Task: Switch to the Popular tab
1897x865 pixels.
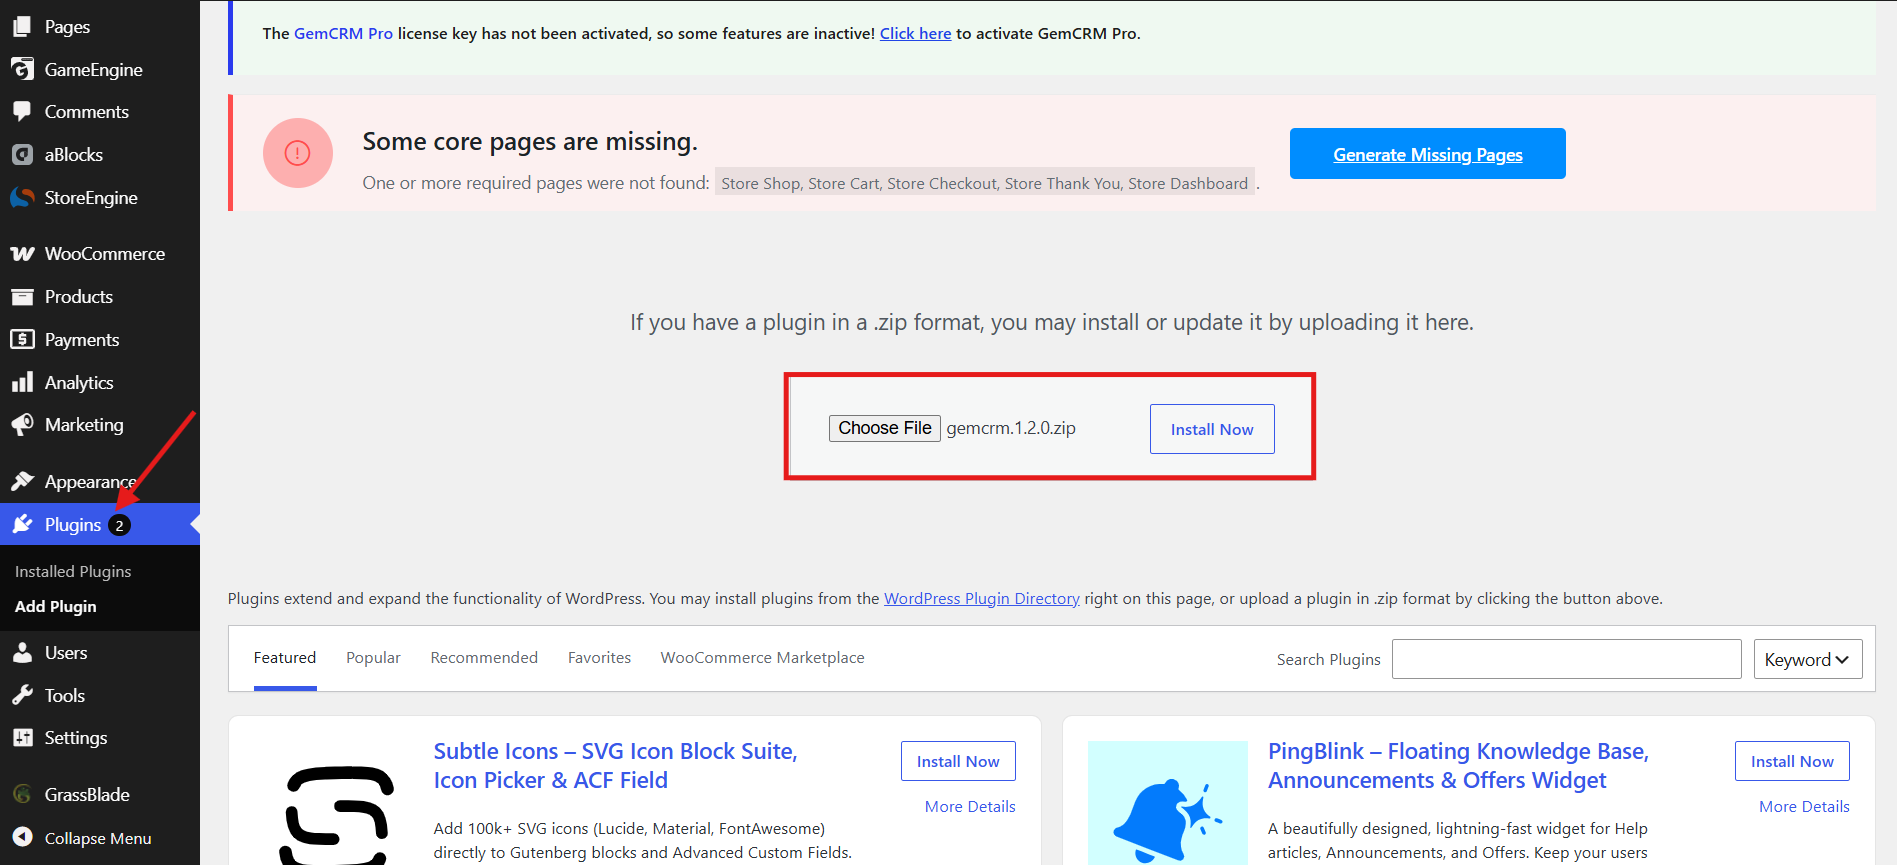Action: (x=373, y=658)
